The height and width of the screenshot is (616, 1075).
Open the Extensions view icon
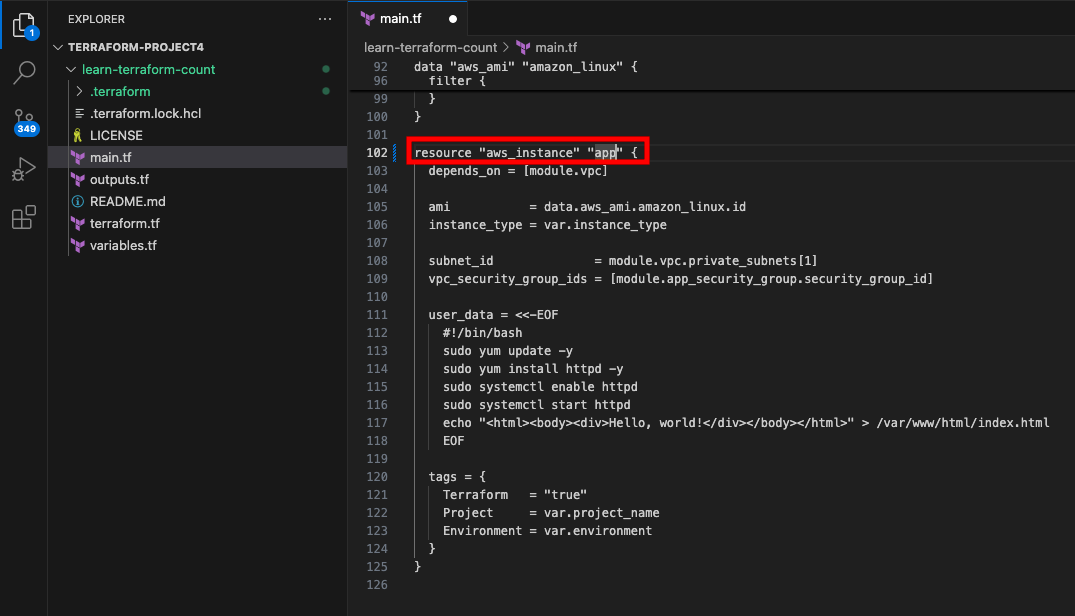pos(24,217)
